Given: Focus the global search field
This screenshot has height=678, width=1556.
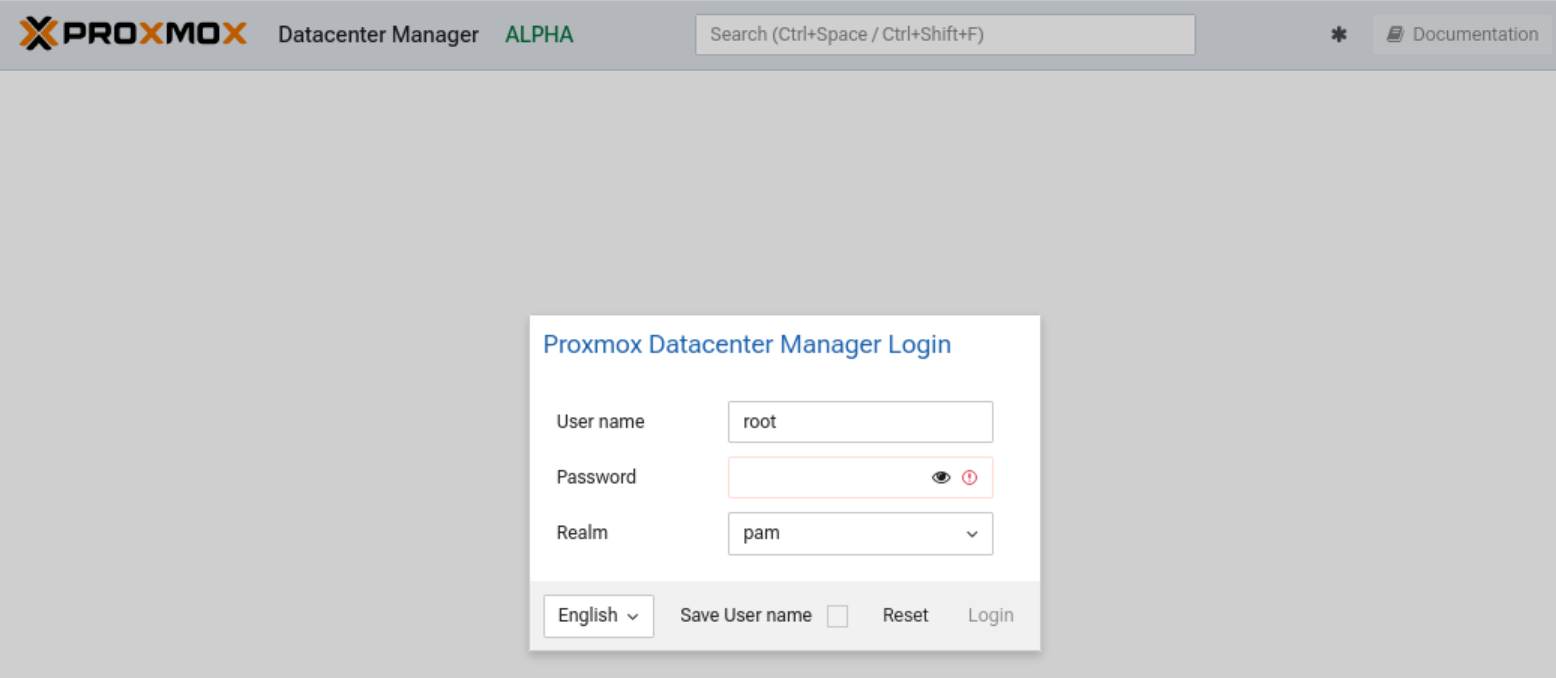Looking at the screenshot, I should (x=945, y=34).
